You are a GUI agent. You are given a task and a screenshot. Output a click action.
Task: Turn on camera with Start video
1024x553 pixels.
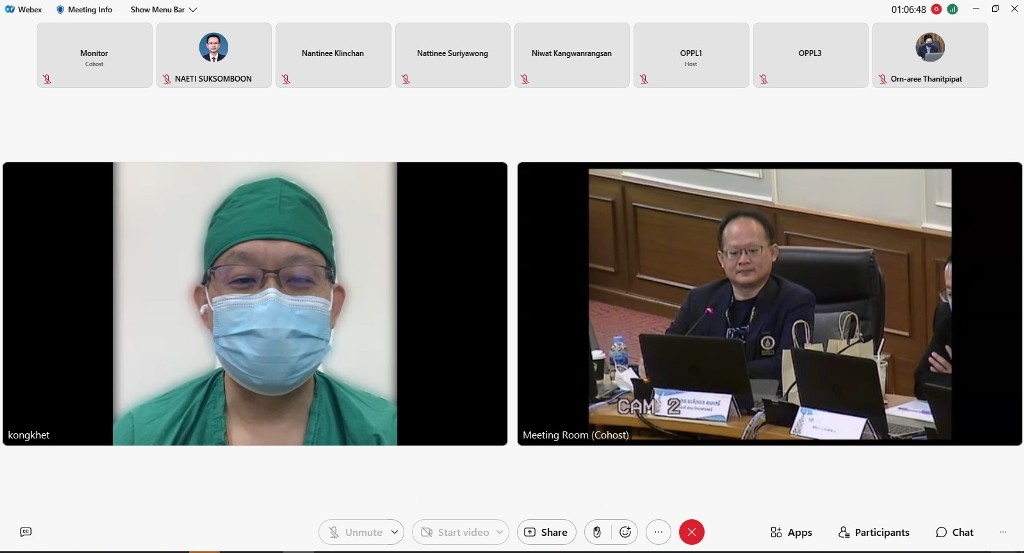click(x=454, y=532)
